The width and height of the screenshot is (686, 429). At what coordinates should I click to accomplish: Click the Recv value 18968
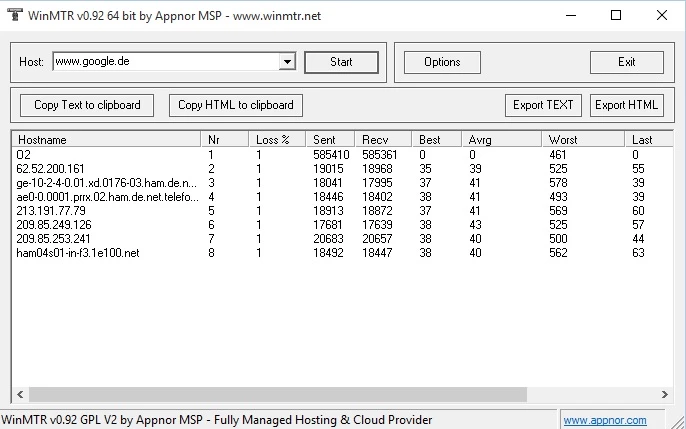click(377, 169)
